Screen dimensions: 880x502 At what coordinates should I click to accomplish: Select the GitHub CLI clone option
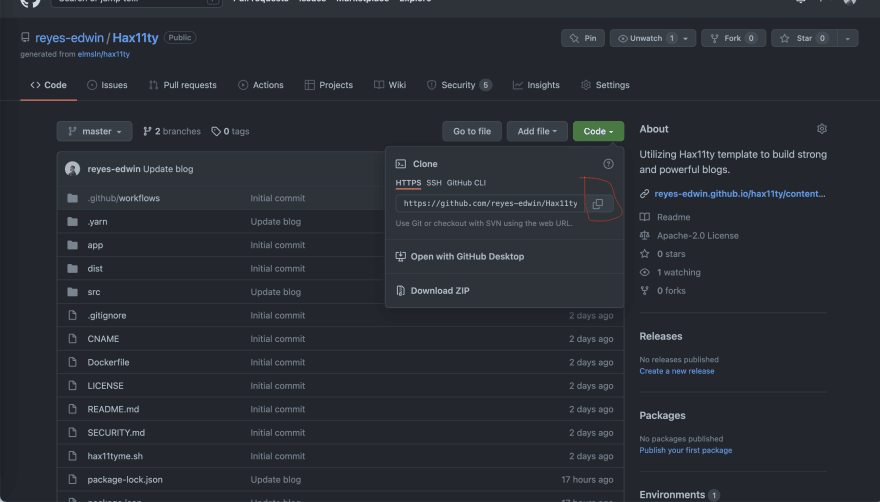click(x=466, y=183)
